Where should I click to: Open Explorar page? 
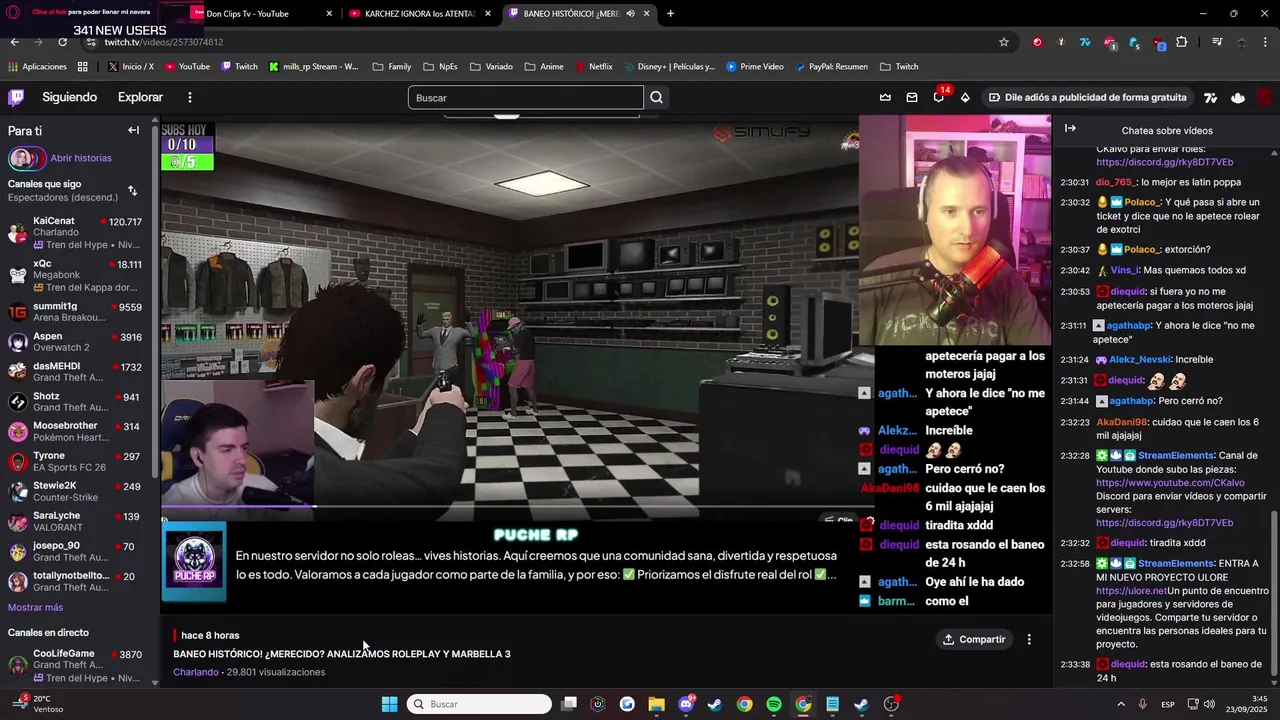point(140,97)
